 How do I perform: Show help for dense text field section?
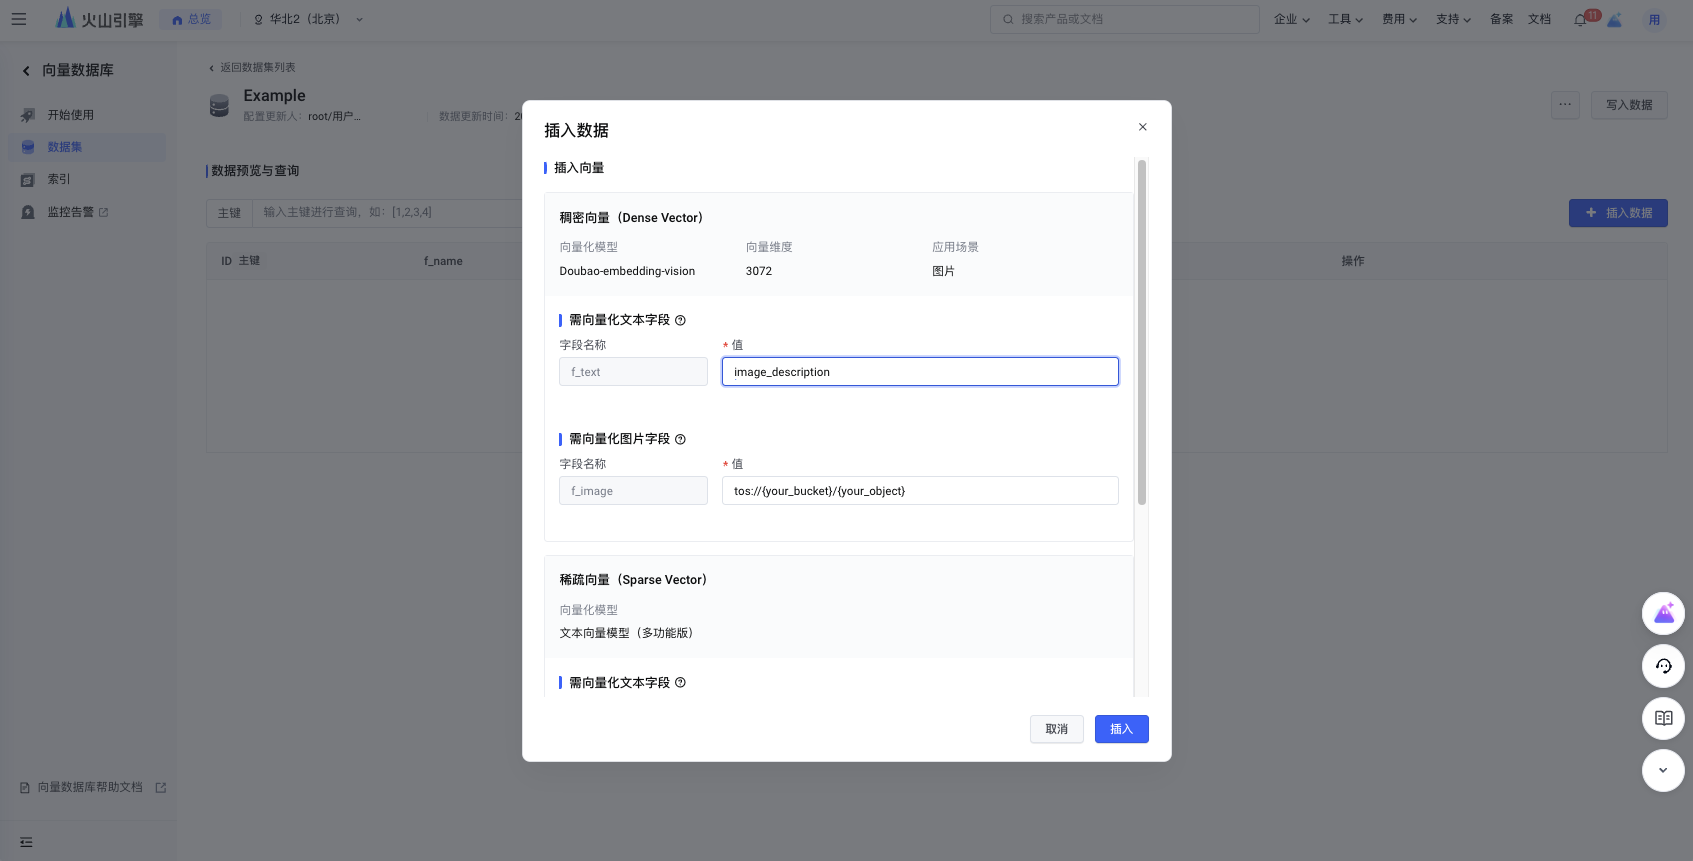(680, 320)
